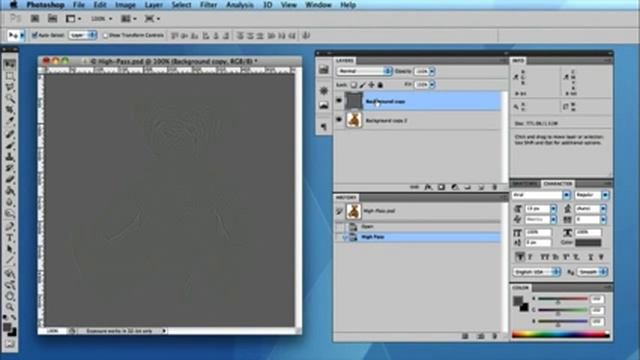Screen dimensions: 640x360
Task: Select the Open history state
Action: tap(418, 227)
